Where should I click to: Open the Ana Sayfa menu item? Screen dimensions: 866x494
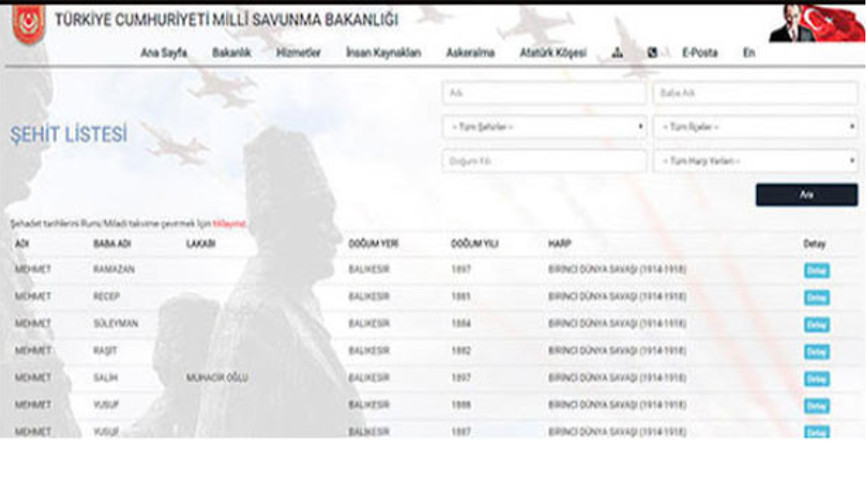click(x=163, y=53)
